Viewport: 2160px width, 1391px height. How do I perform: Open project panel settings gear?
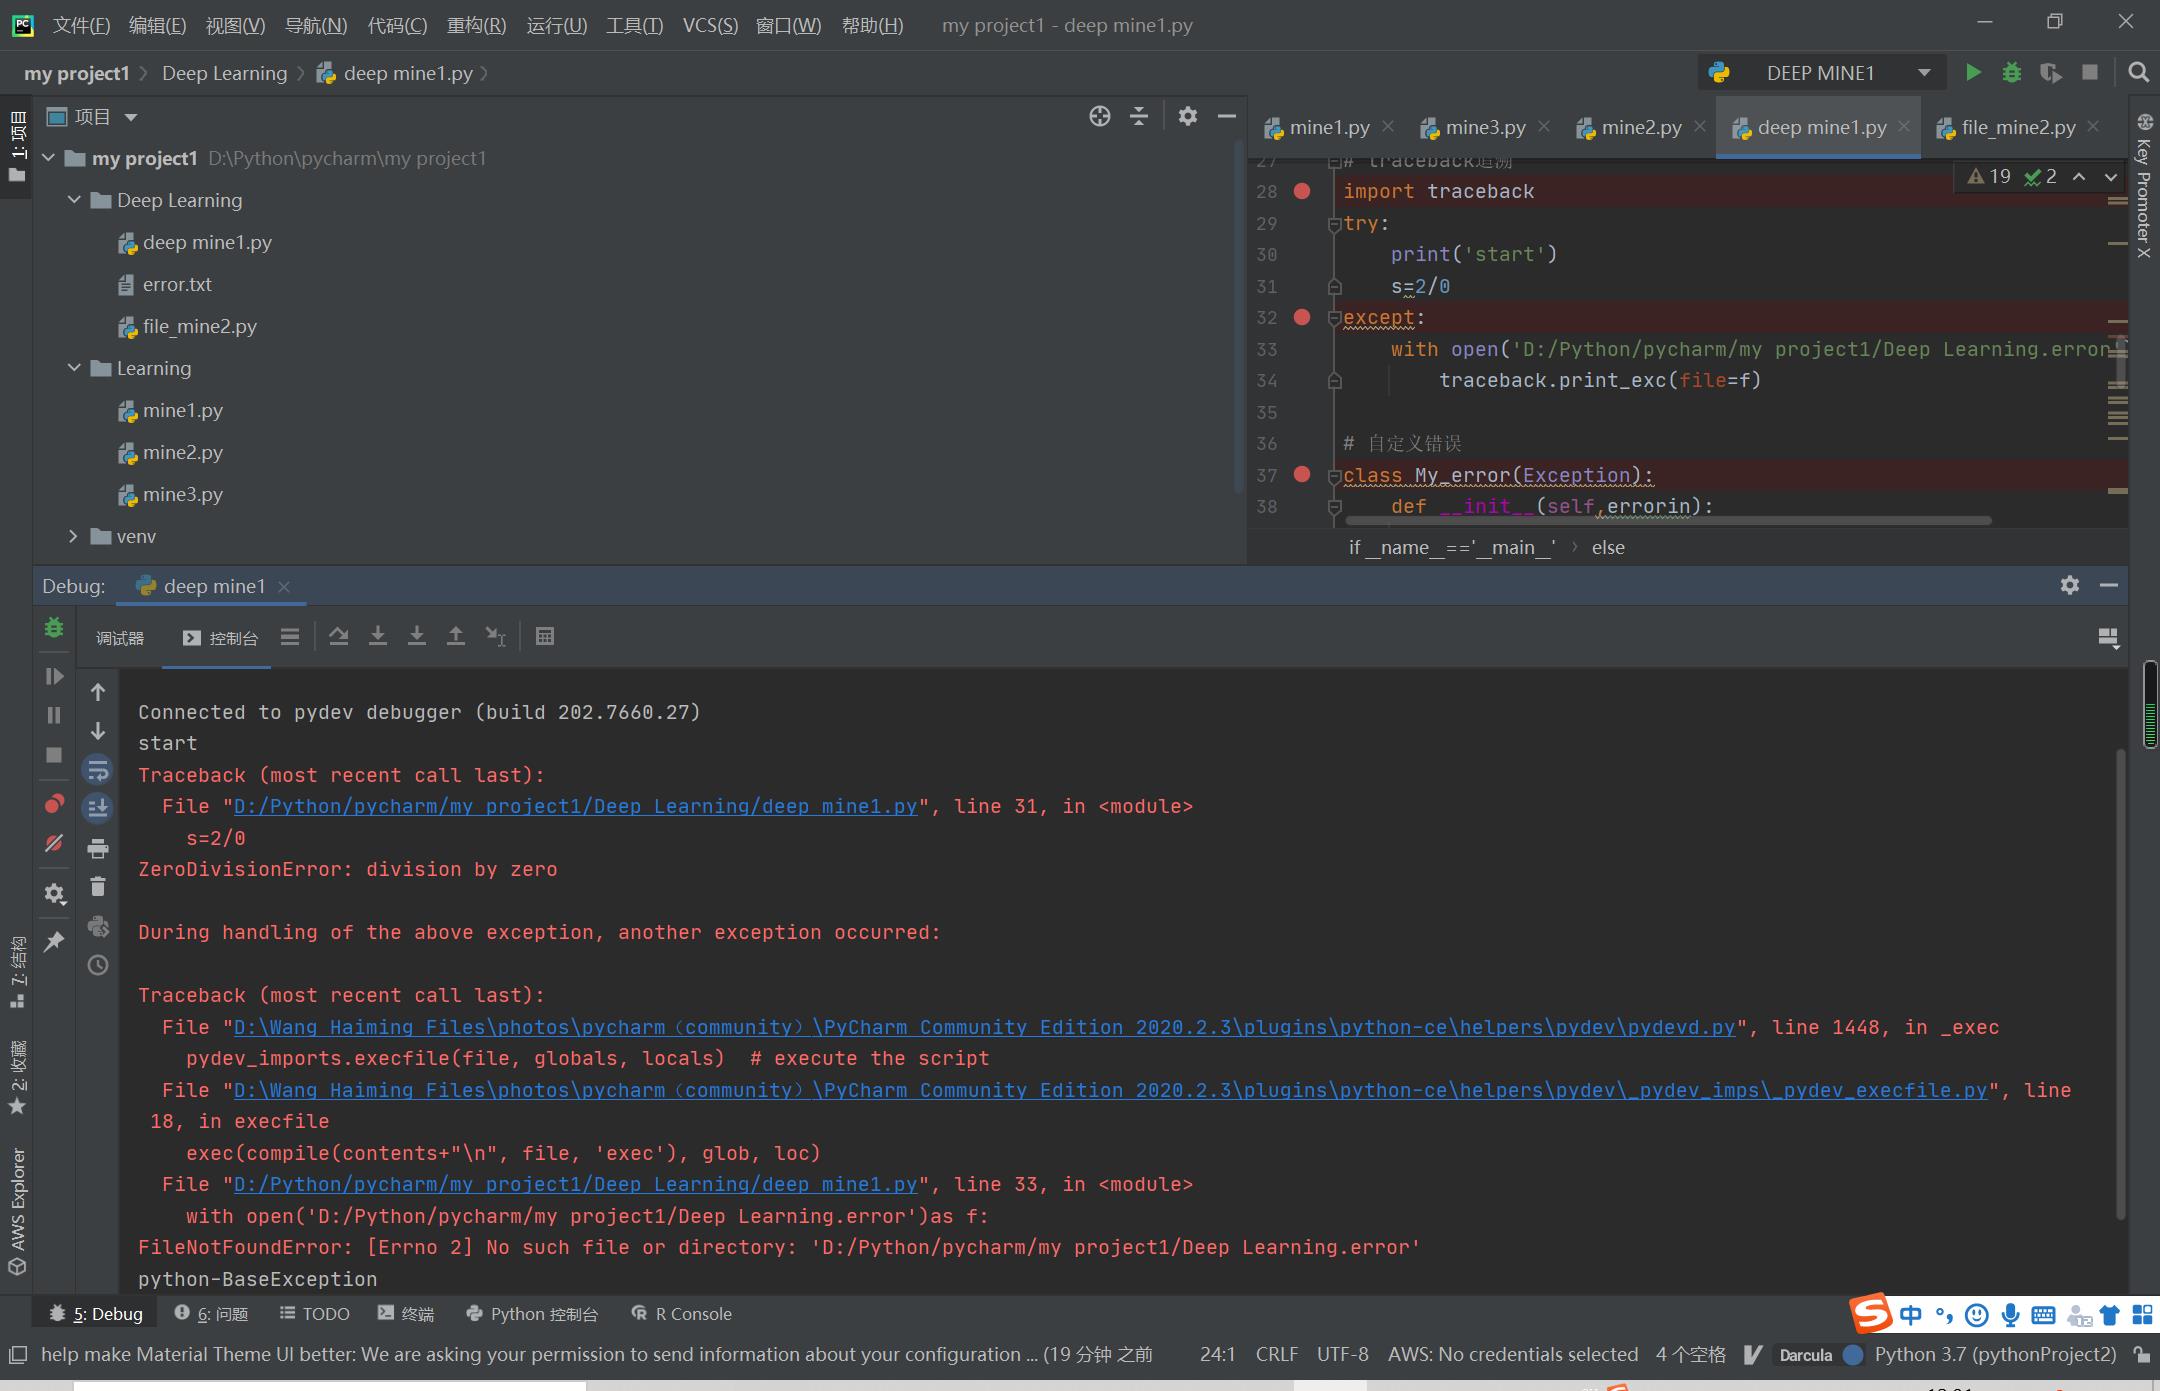tap(1188, 117)
